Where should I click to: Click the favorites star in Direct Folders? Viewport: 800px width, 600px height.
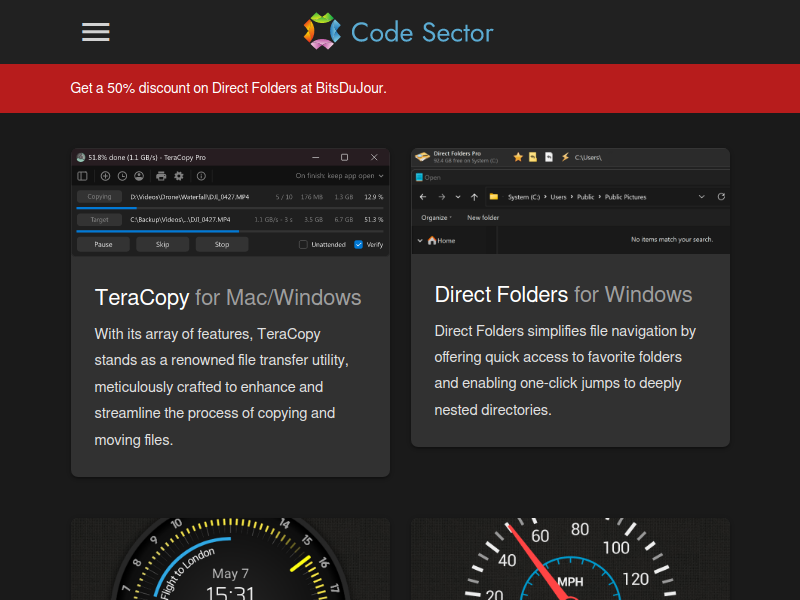(x=518, y=157)
